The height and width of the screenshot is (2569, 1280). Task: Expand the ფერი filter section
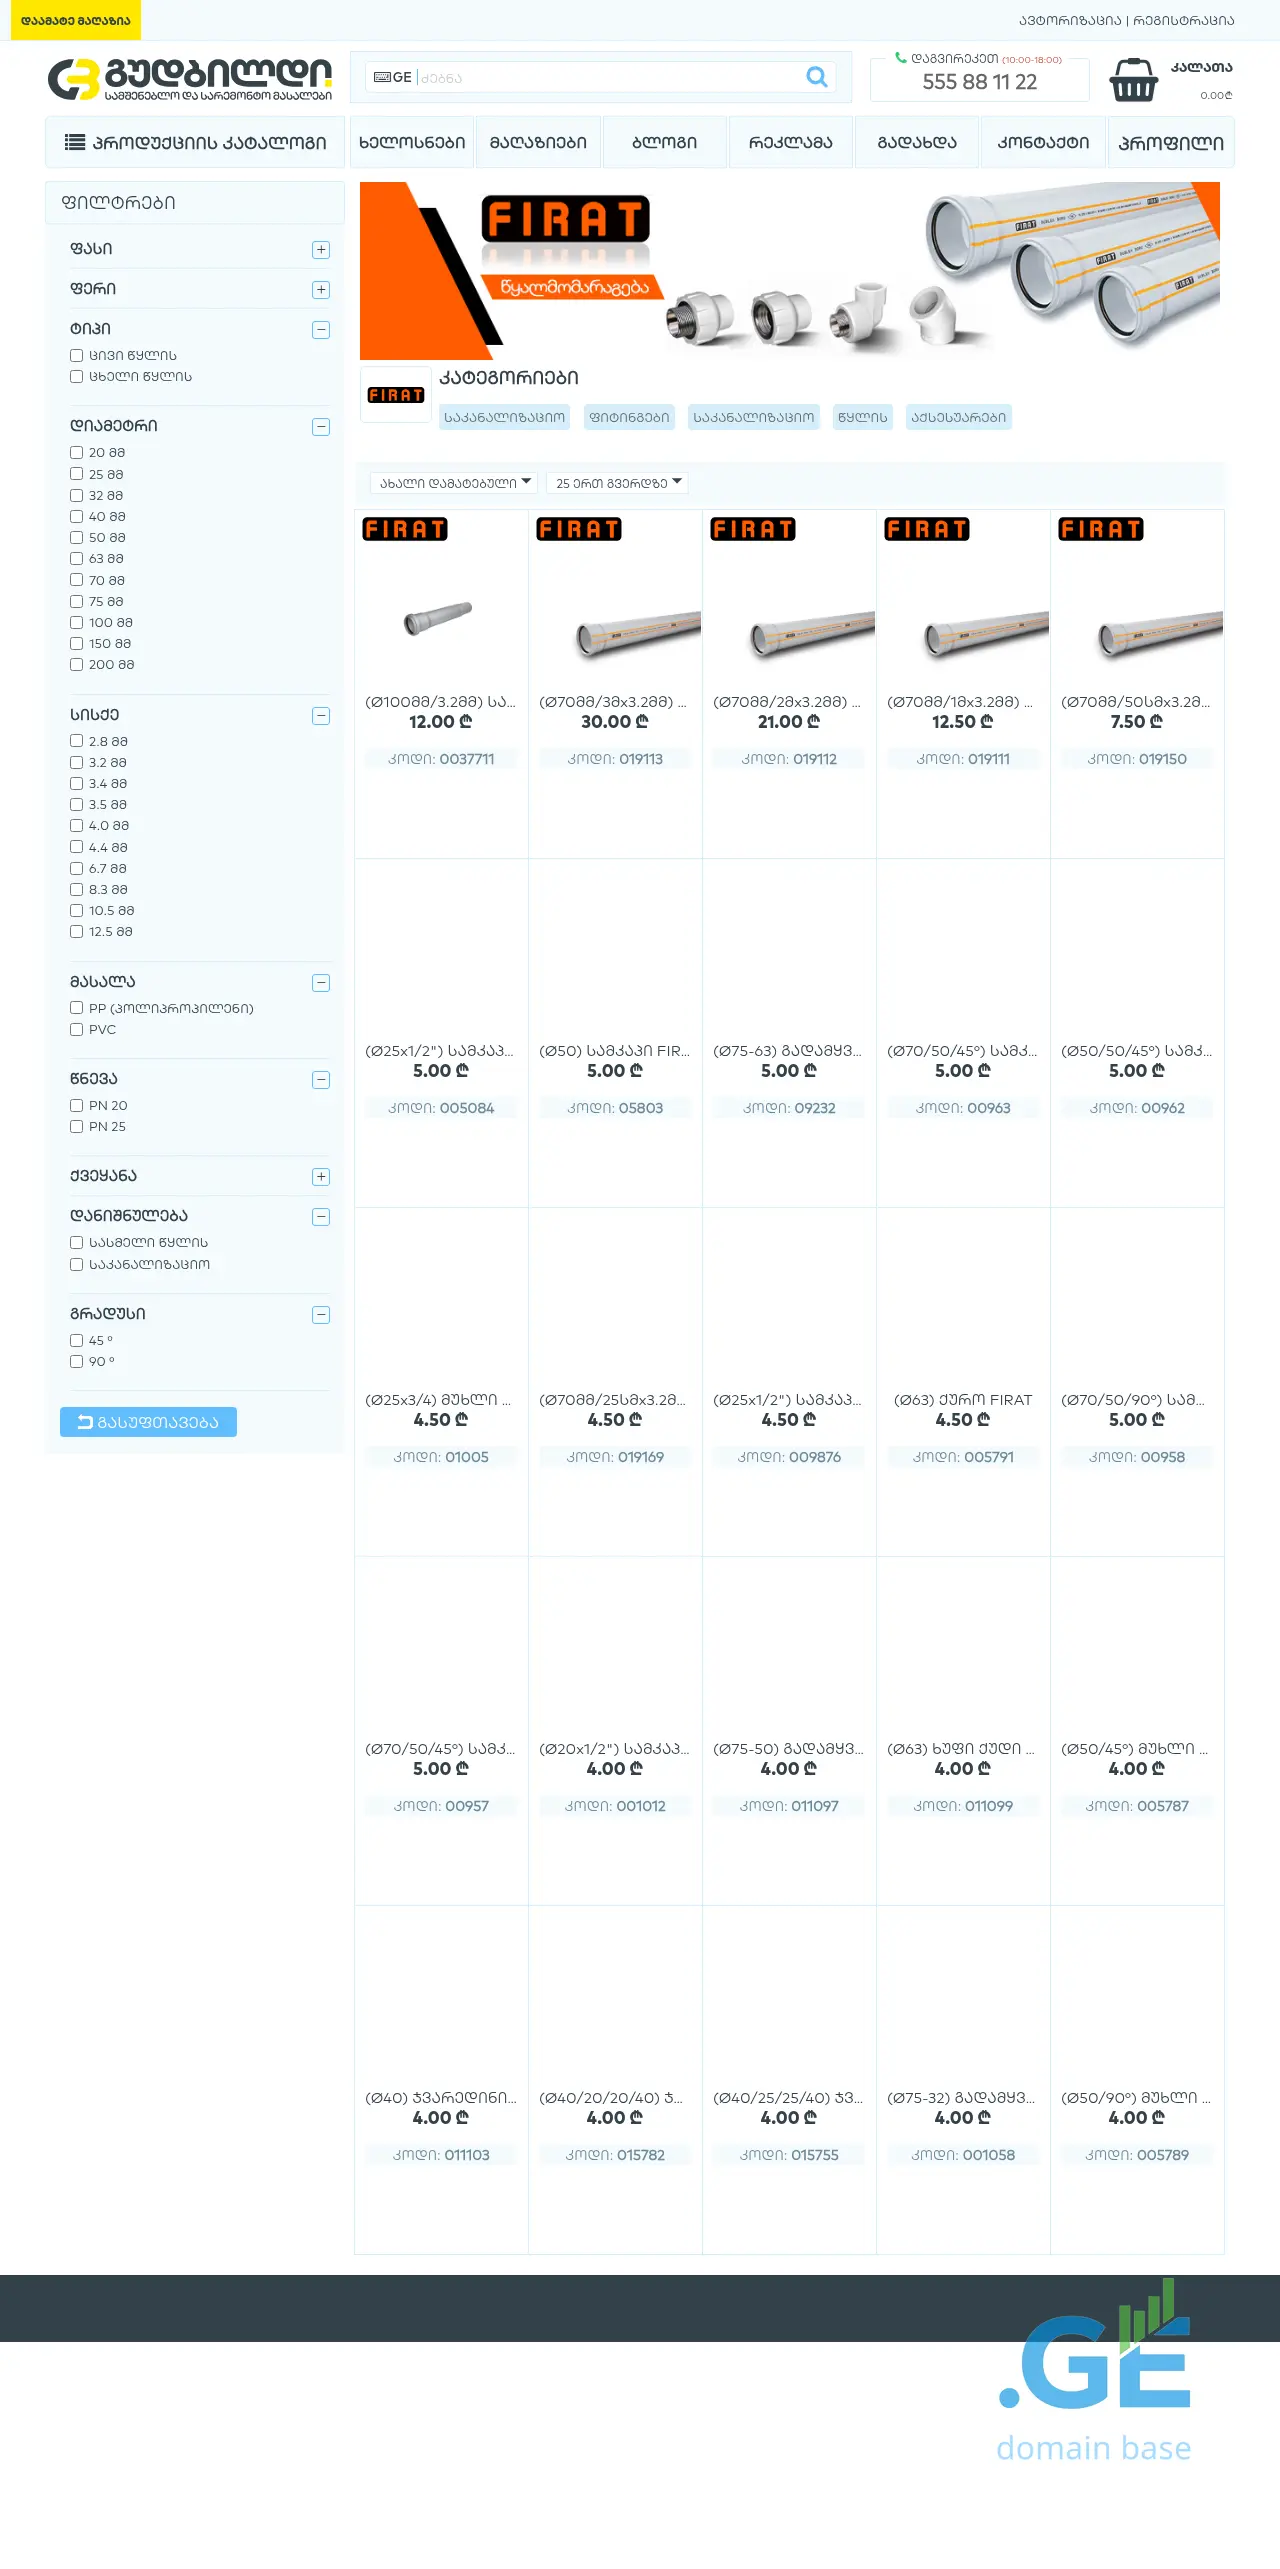pyautogui.click(x=321, y=290)
